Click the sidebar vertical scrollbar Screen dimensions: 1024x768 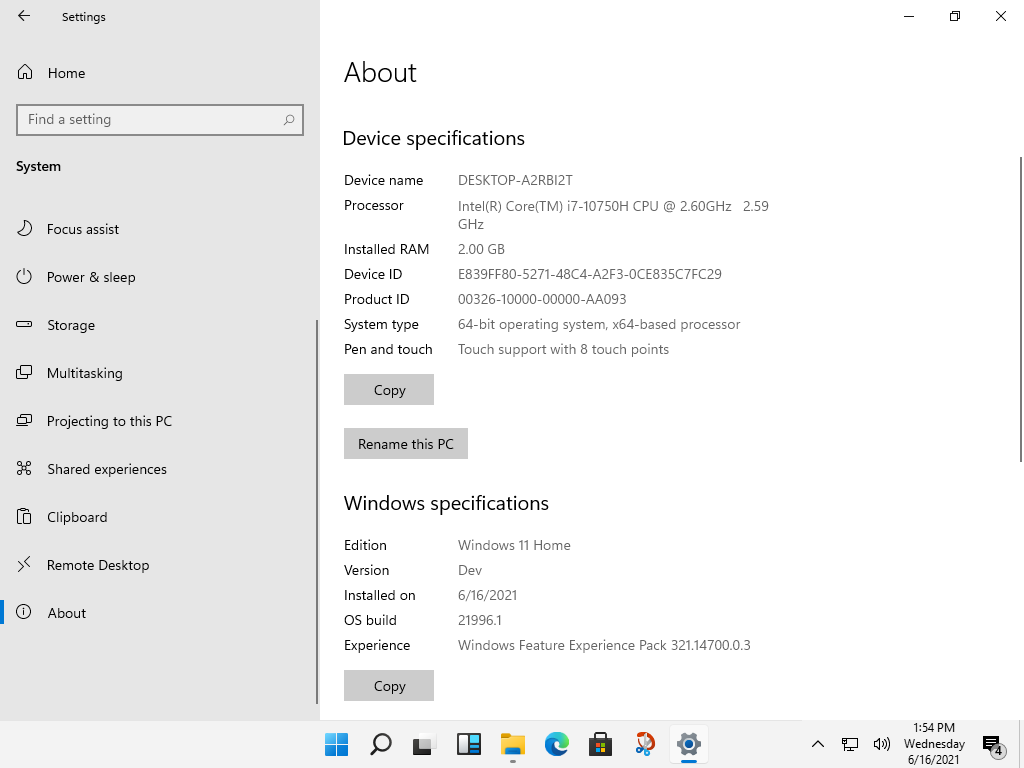click(x=317, y=511)
